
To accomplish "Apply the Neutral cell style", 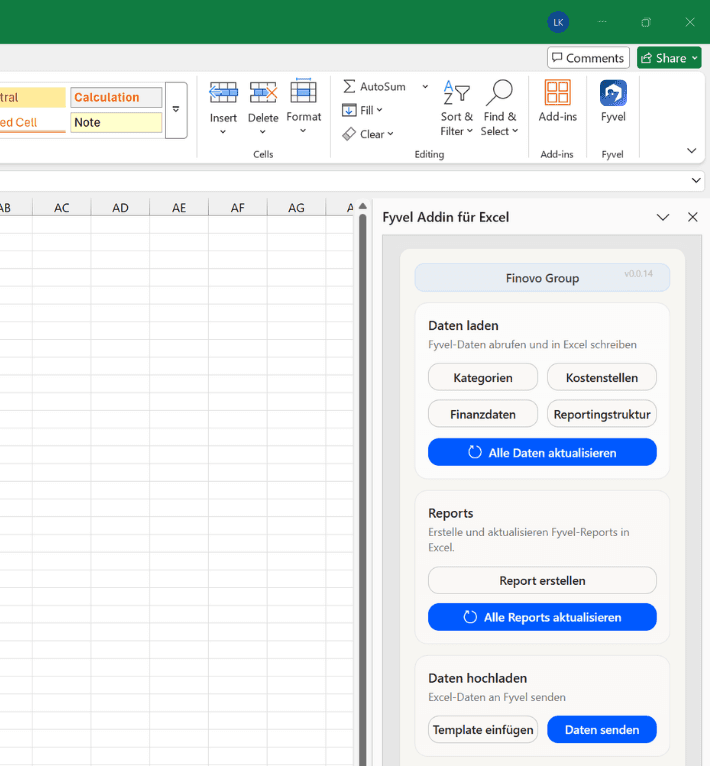I will click(32, 97).
